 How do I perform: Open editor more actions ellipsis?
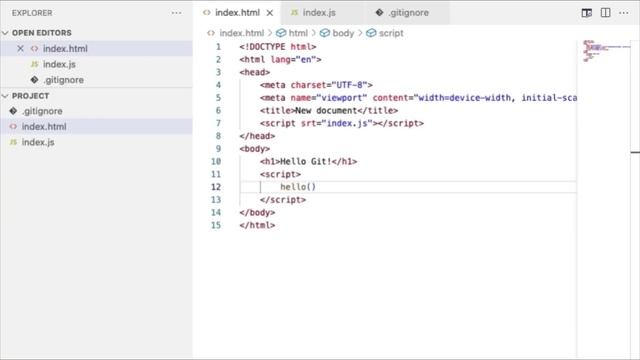pos(624,13)
